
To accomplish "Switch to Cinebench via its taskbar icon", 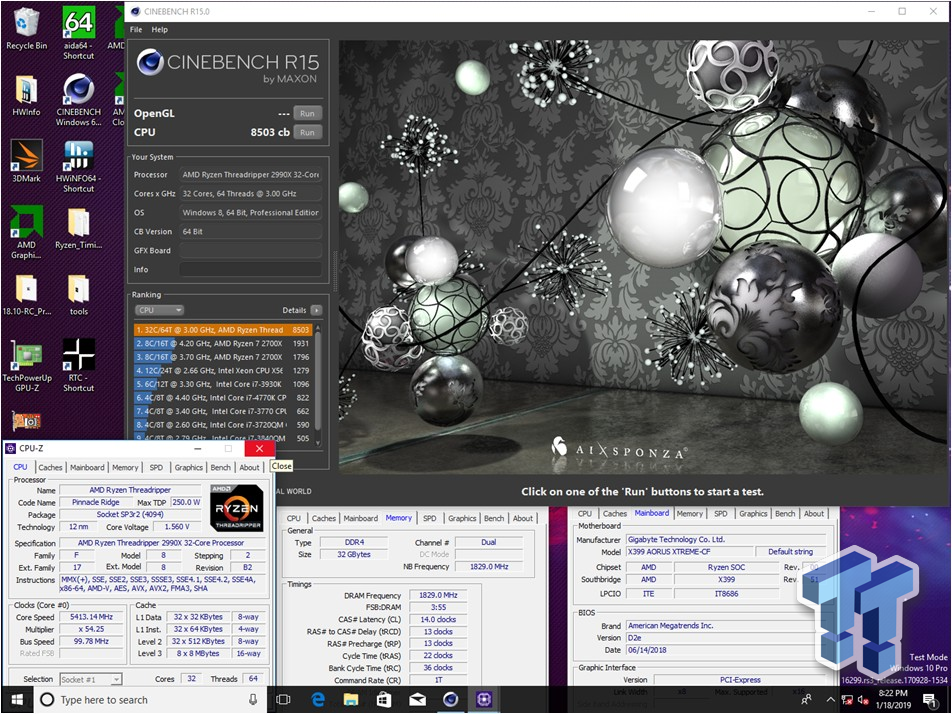I will (450, 699).
